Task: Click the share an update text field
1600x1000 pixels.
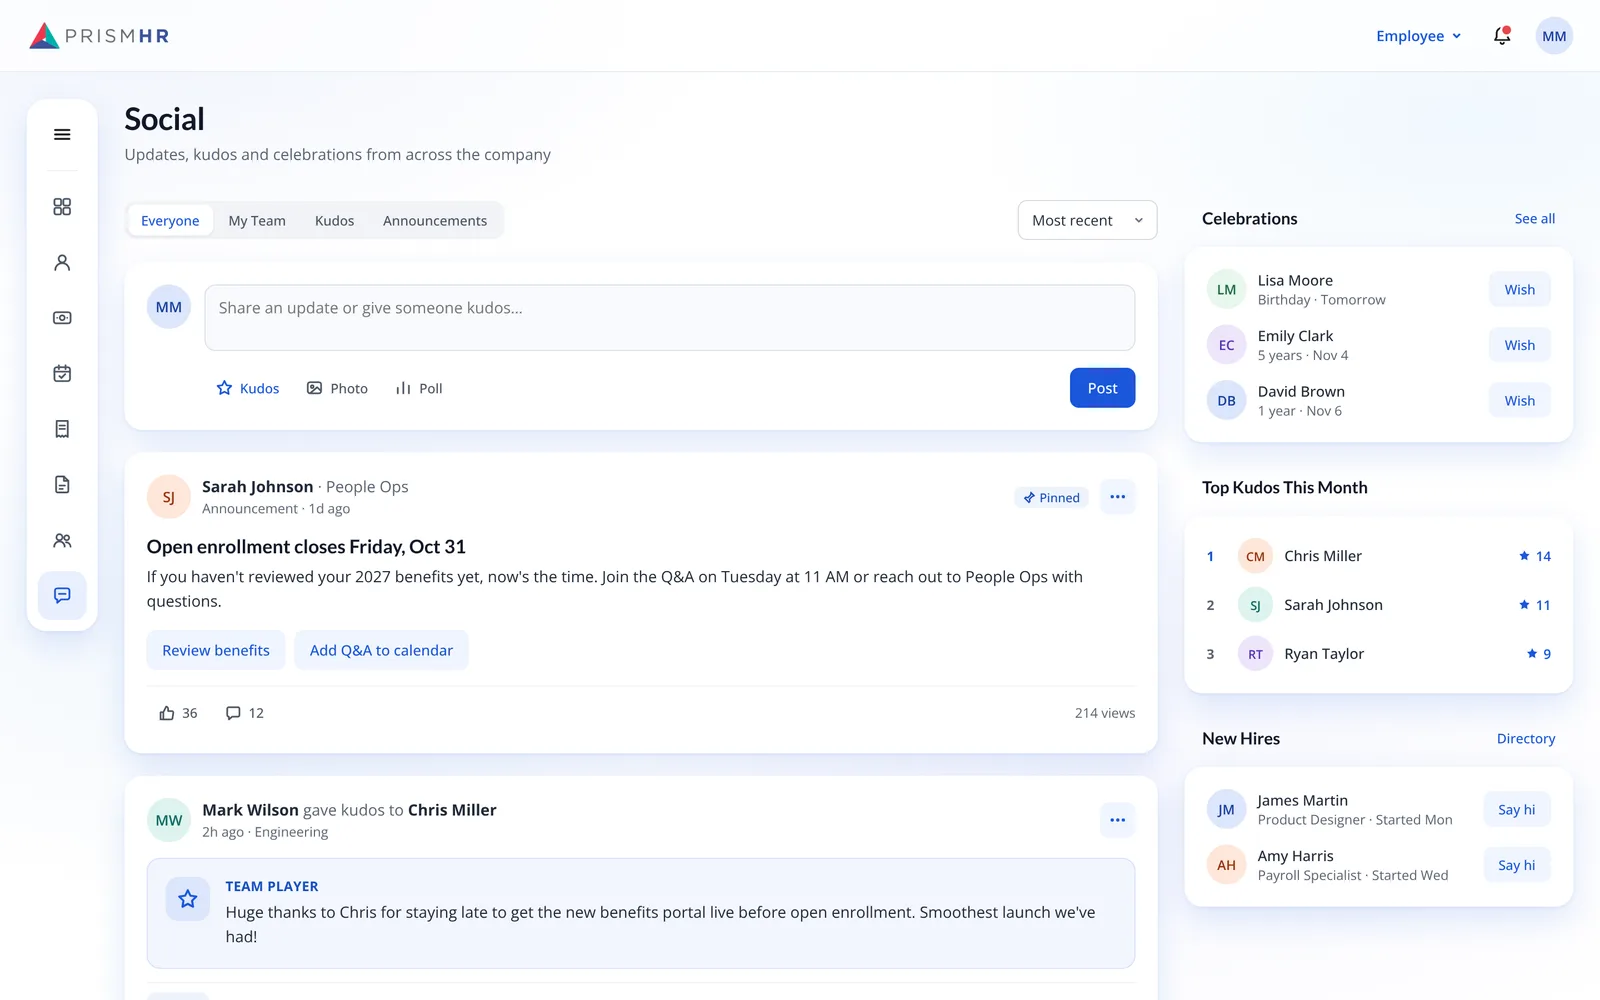Action: click(x=669, y=318)
